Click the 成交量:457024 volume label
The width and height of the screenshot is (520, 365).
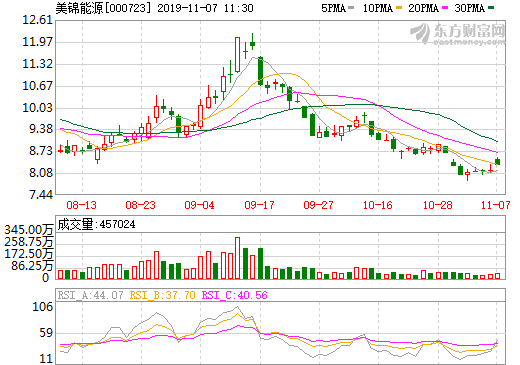[x=96, y=224]
